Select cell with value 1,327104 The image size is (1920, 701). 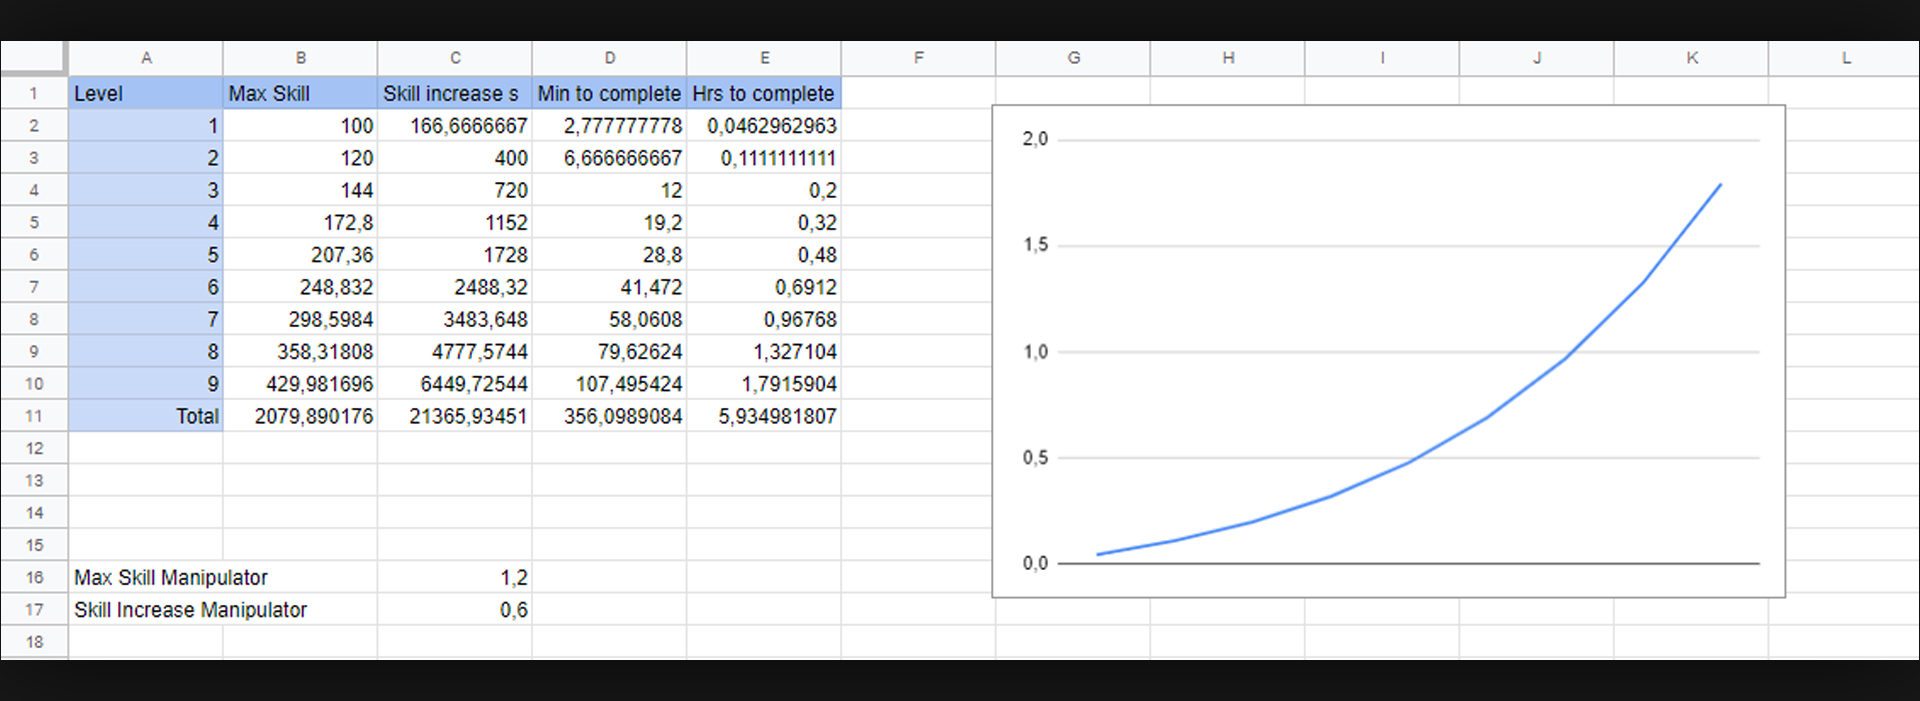coord(764,351)
